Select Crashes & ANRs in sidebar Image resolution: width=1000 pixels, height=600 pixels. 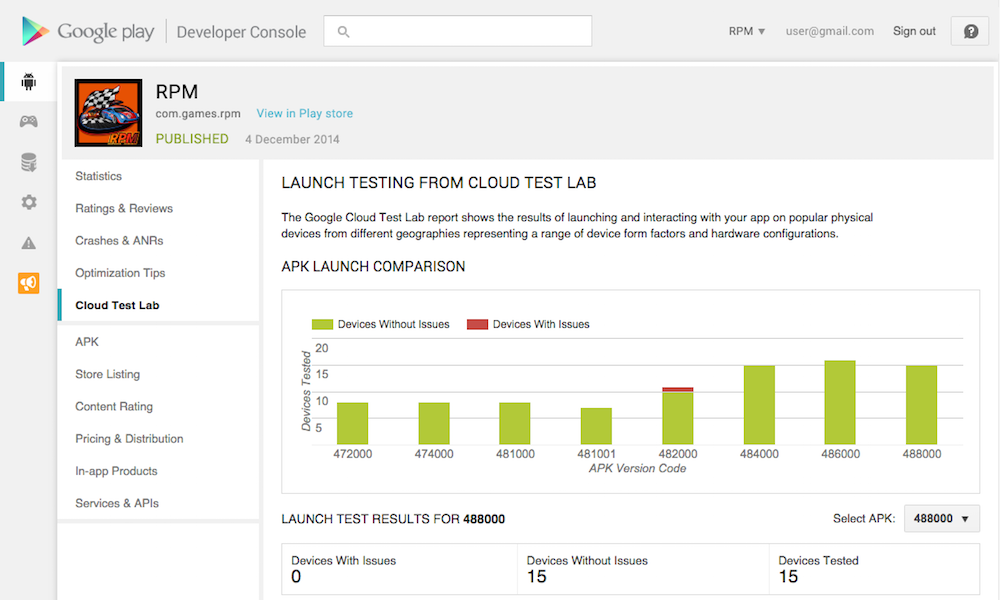click(x=119, y=240)
